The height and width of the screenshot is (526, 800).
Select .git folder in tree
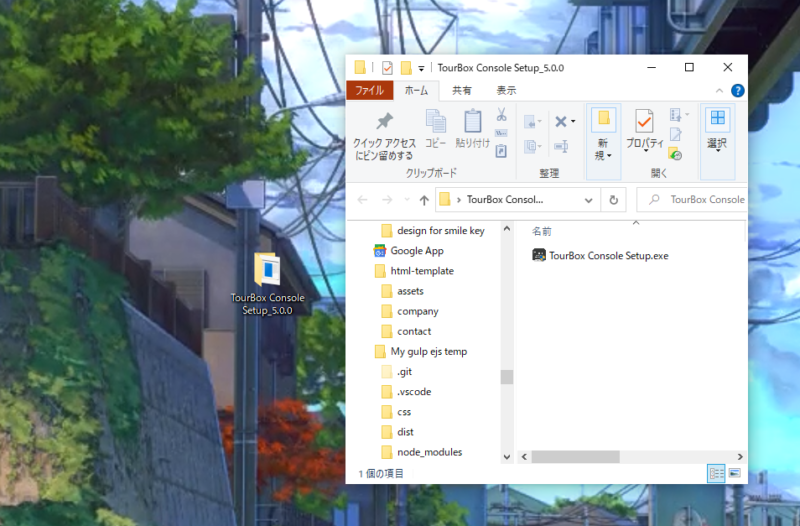pos(397,371)
